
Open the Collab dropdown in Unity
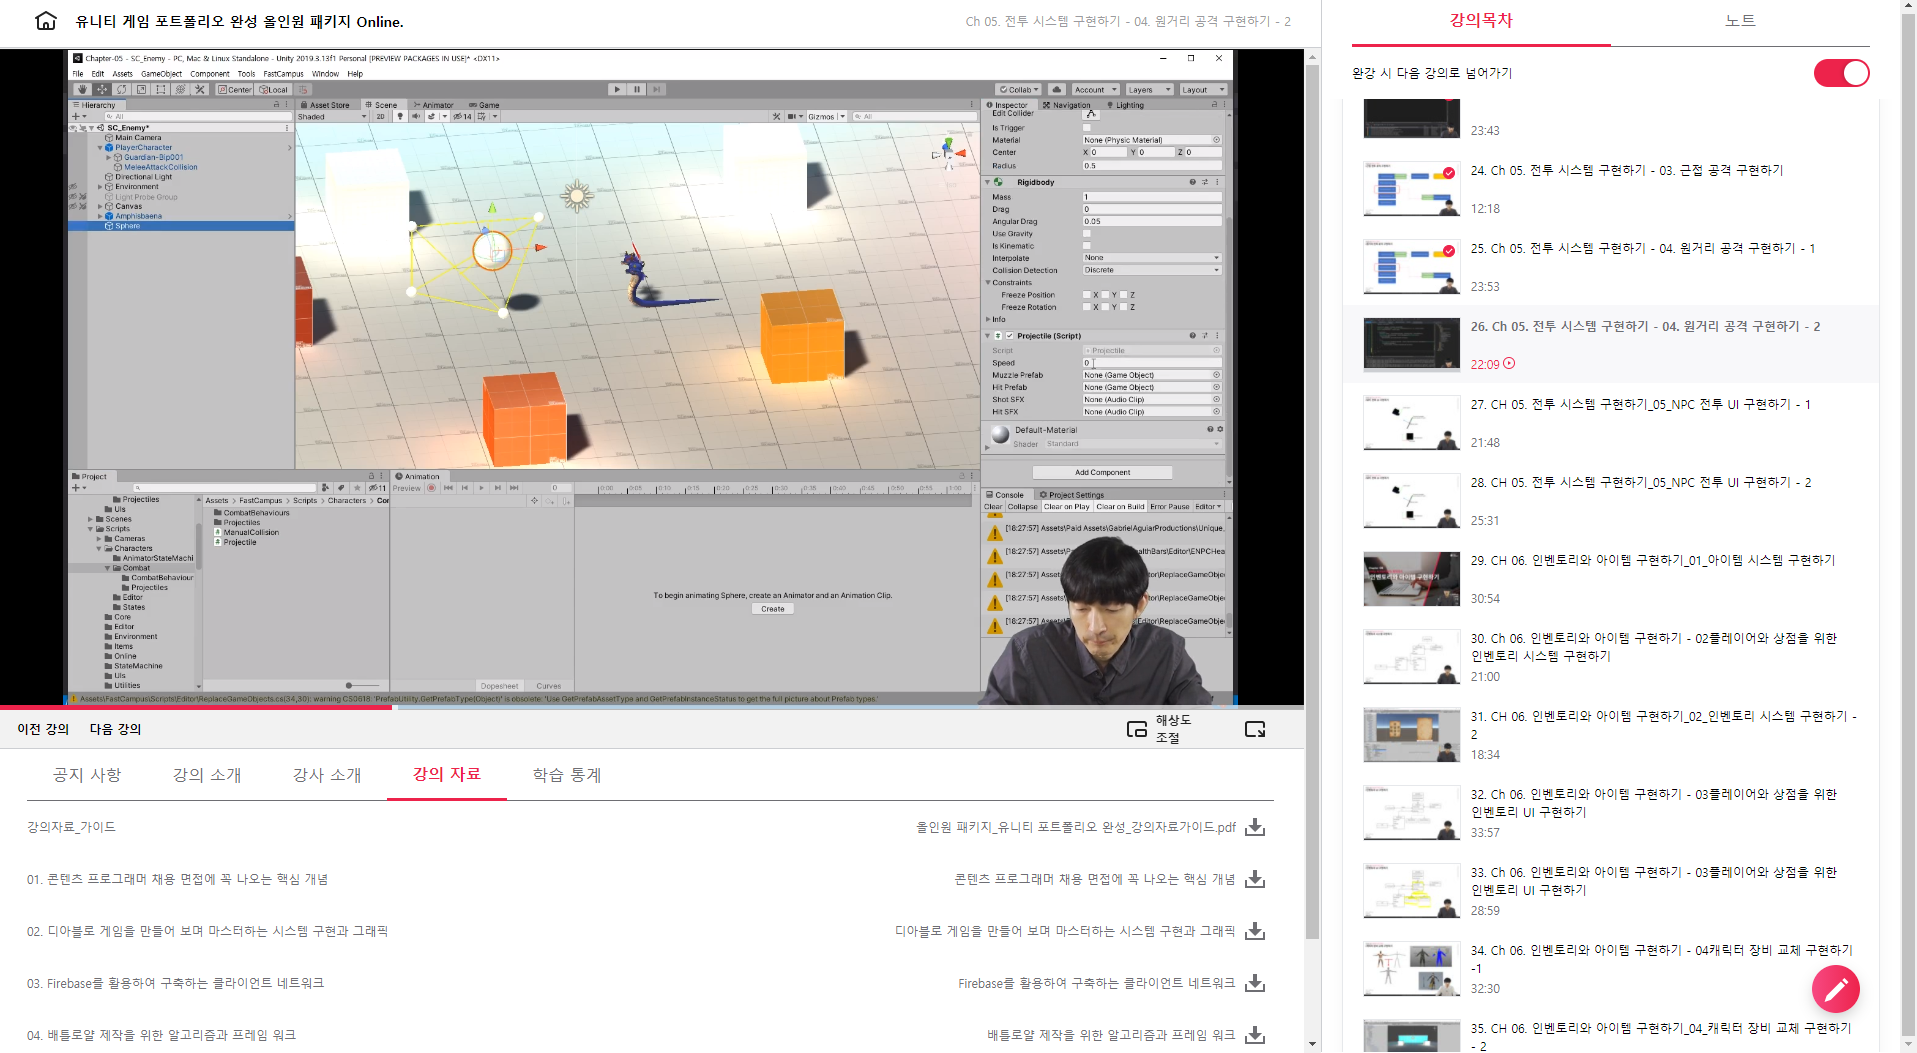1019,89
